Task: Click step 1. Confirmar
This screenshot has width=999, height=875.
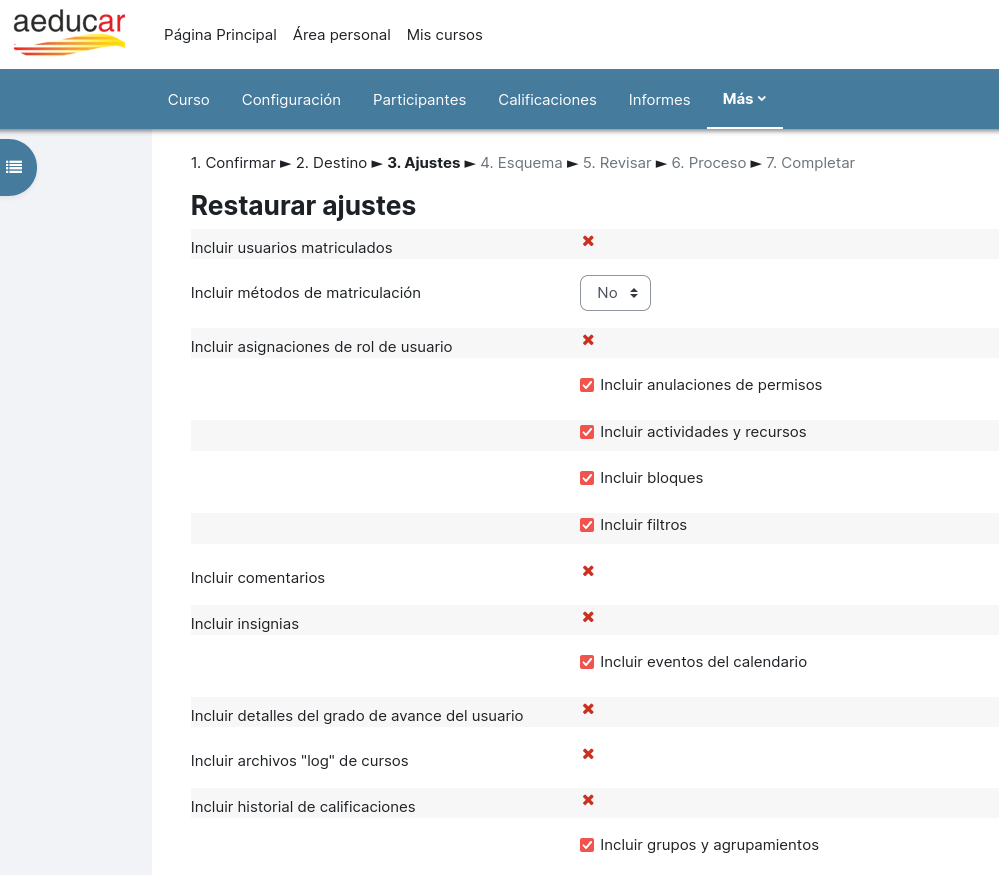Action: [x=233, y=163]
